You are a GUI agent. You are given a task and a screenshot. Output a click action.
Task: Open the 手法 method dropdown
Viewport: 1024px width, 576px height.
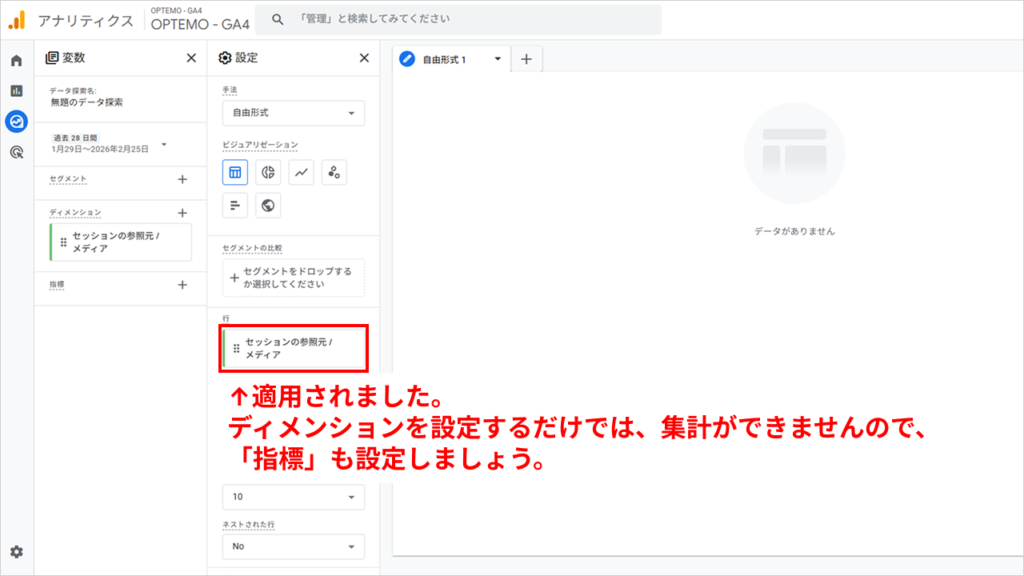[292, 113]
